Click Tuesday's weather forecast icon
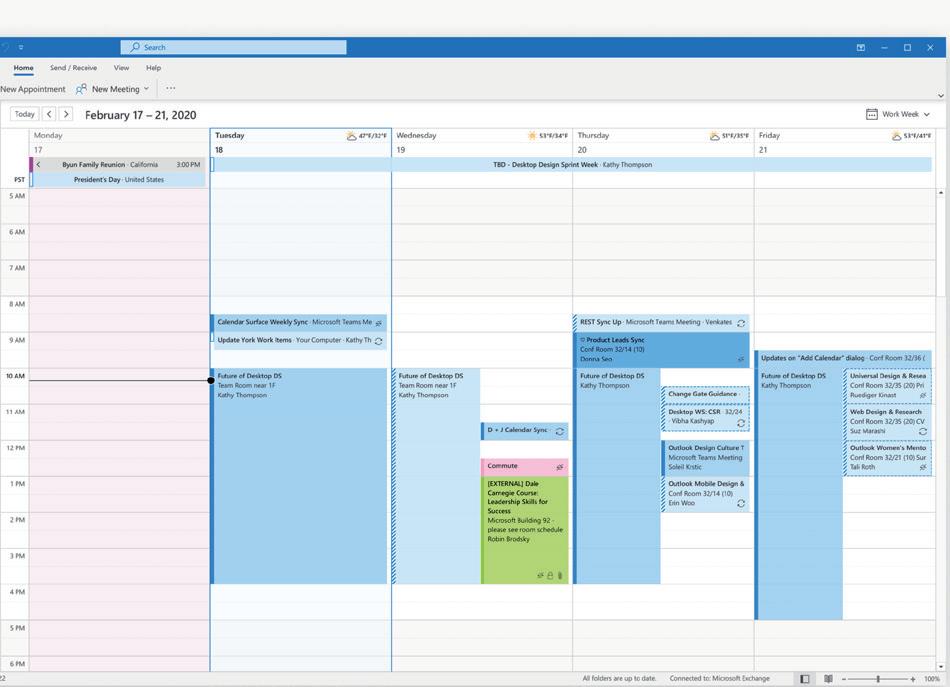Image resolution: width=950 pixels, height=687 pixels. tap(351, 136)
